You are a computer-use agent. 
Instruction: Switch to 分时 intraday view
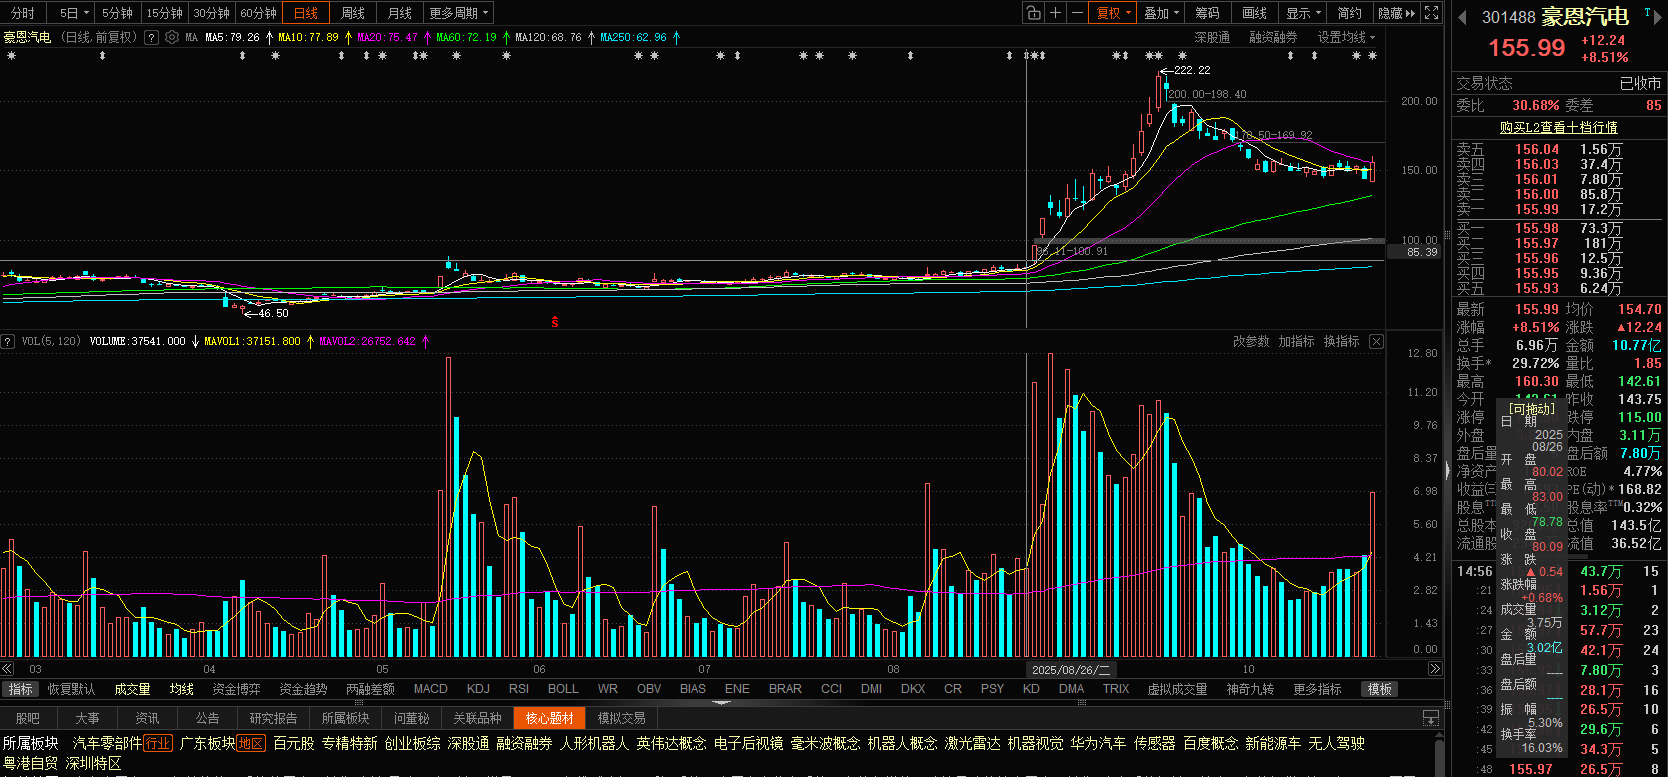[23, 13]
